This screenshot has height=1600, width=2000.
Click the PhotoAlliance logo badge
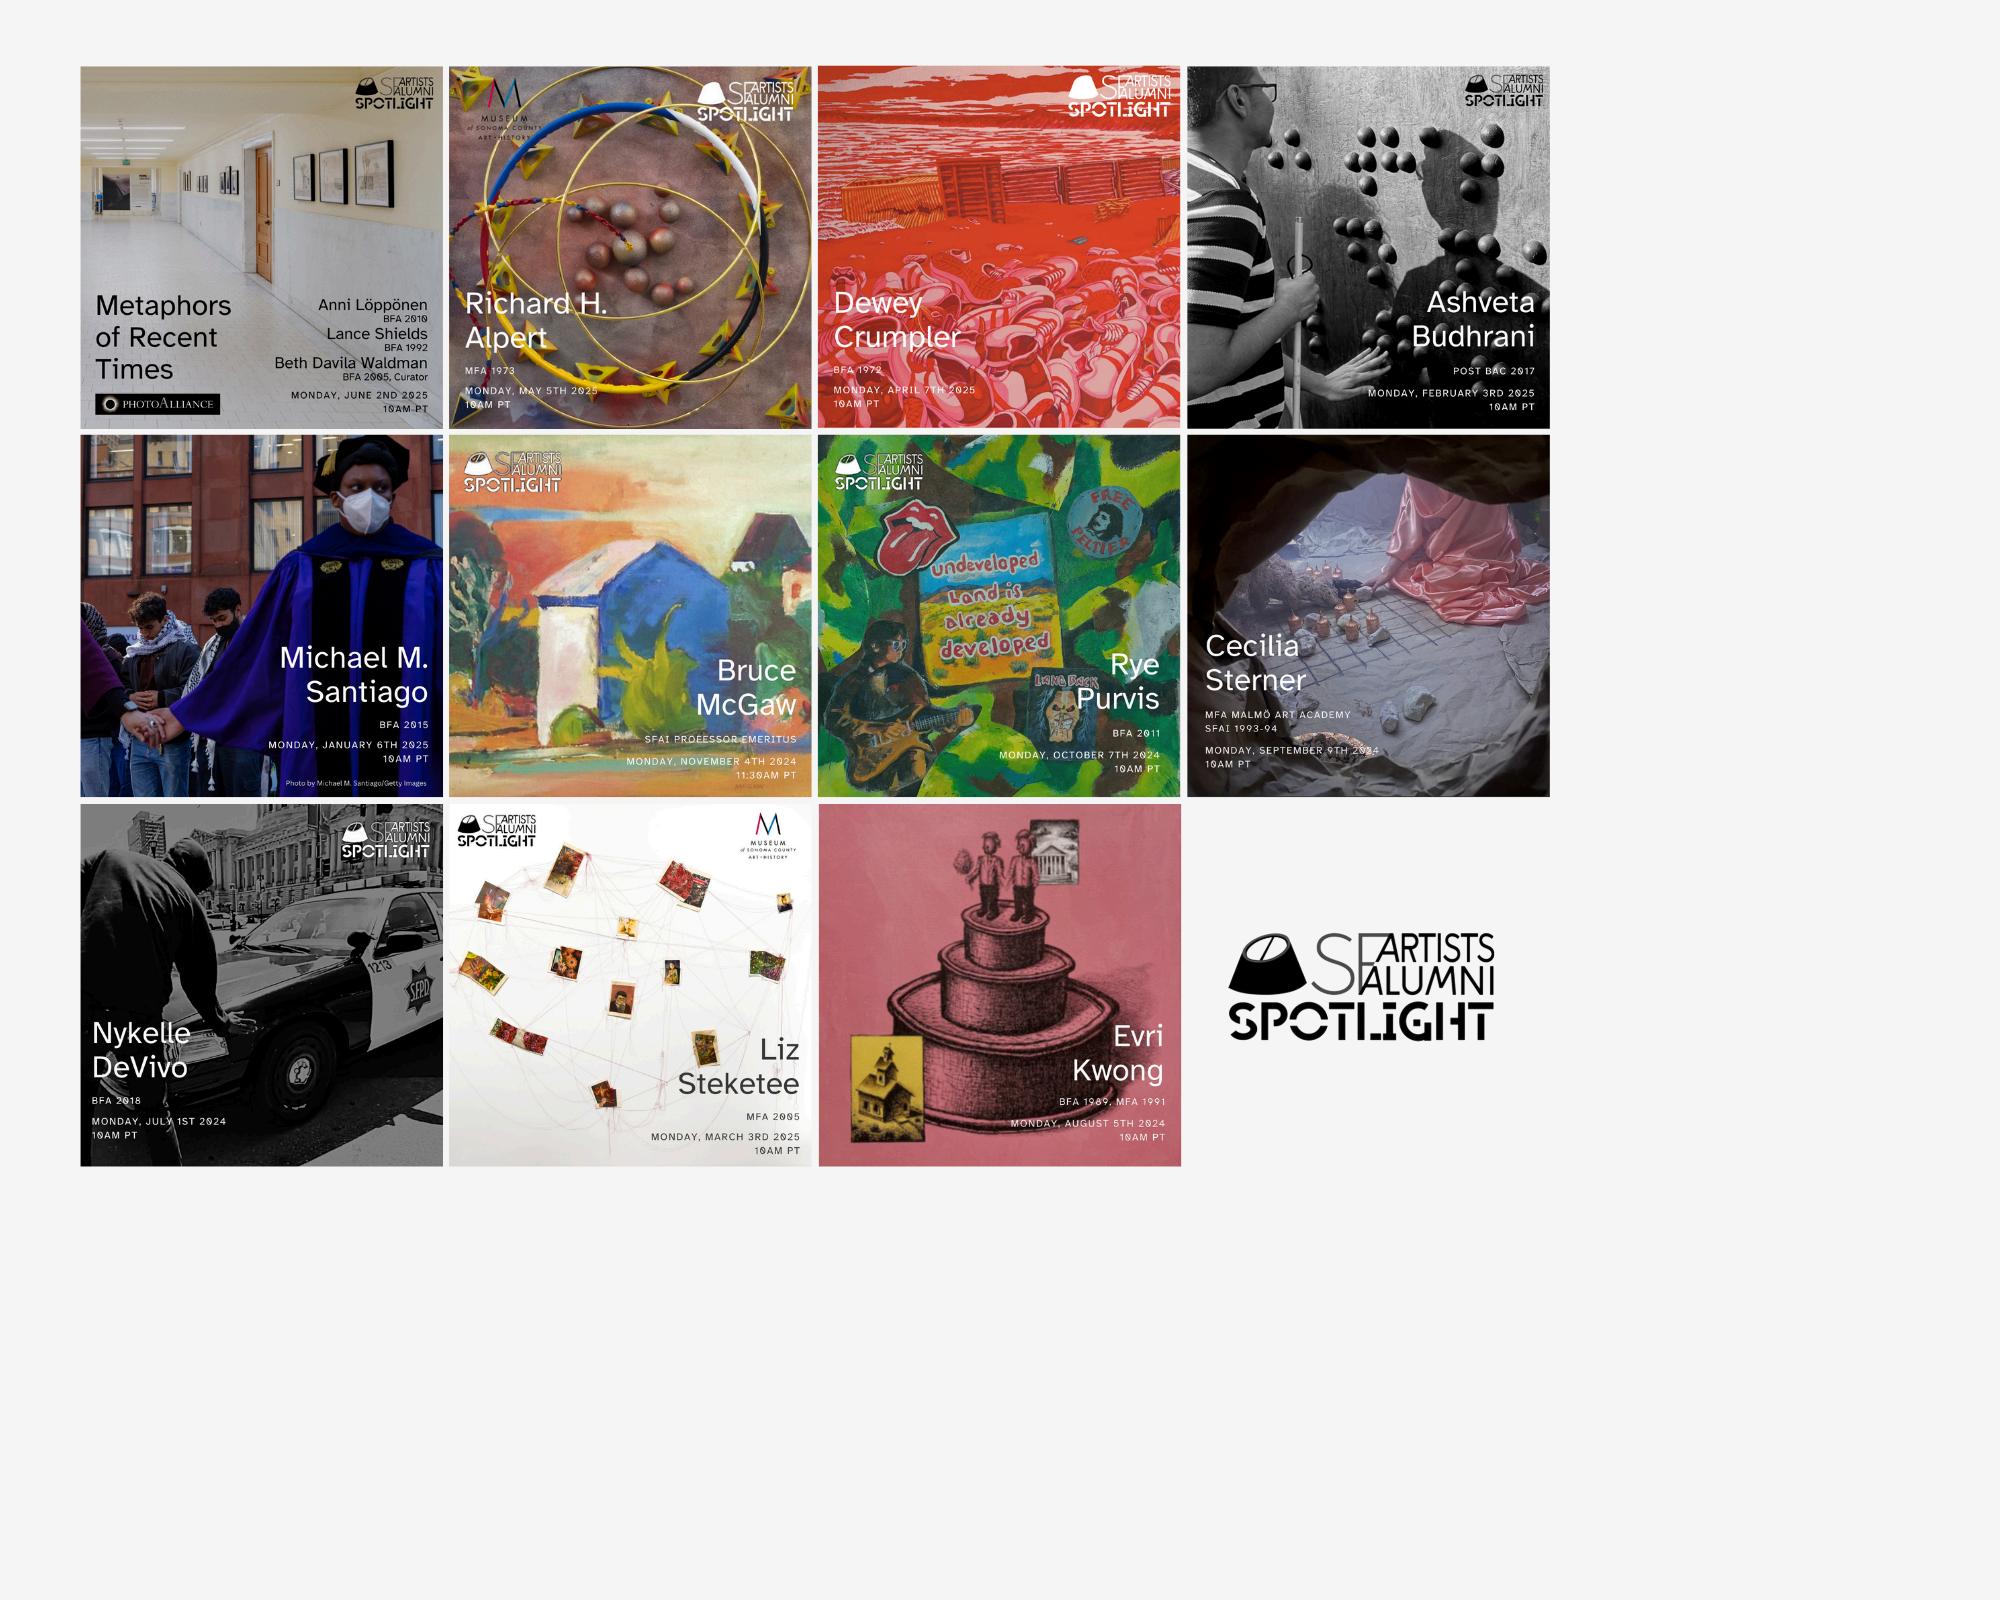pyautogui.click(x=157, y=404)
